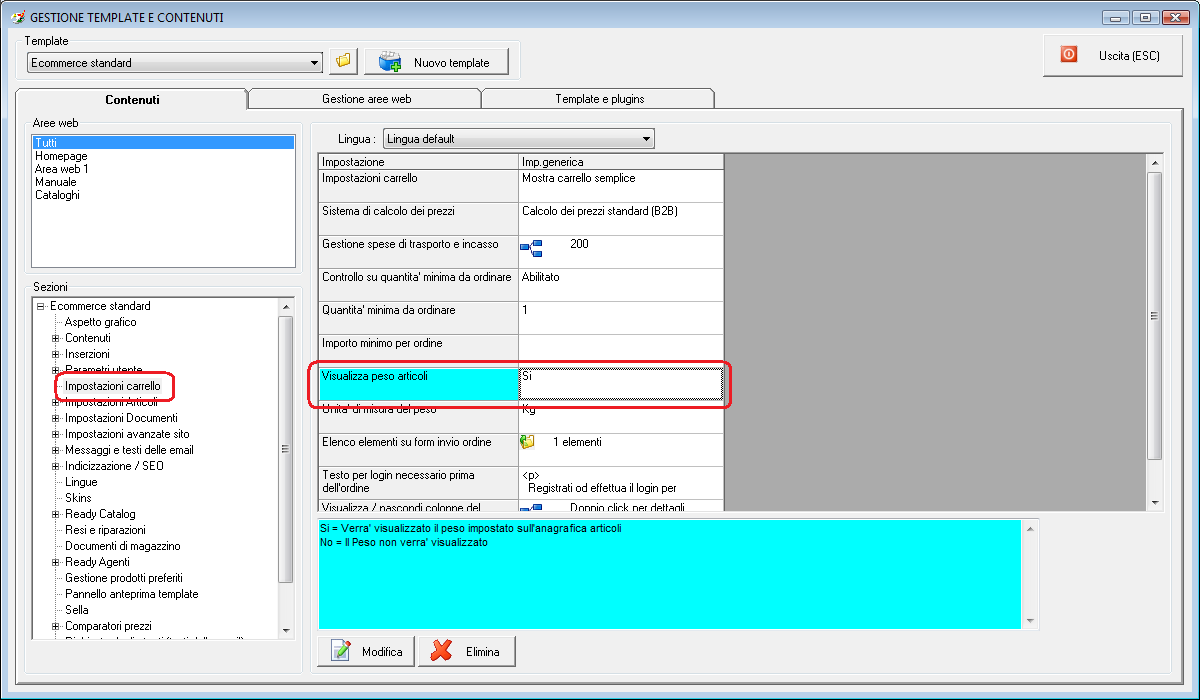Click the Sezioni tree scrollbar down arrow
Screen dimensions: 1200x700
[x=286, y=631]
